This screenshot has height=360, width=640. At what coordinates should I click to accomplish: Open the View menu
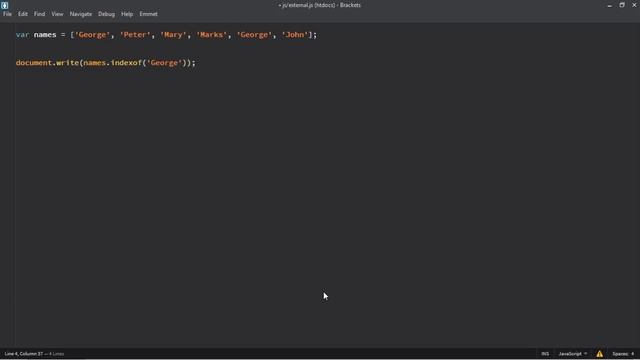click(57, 14)
